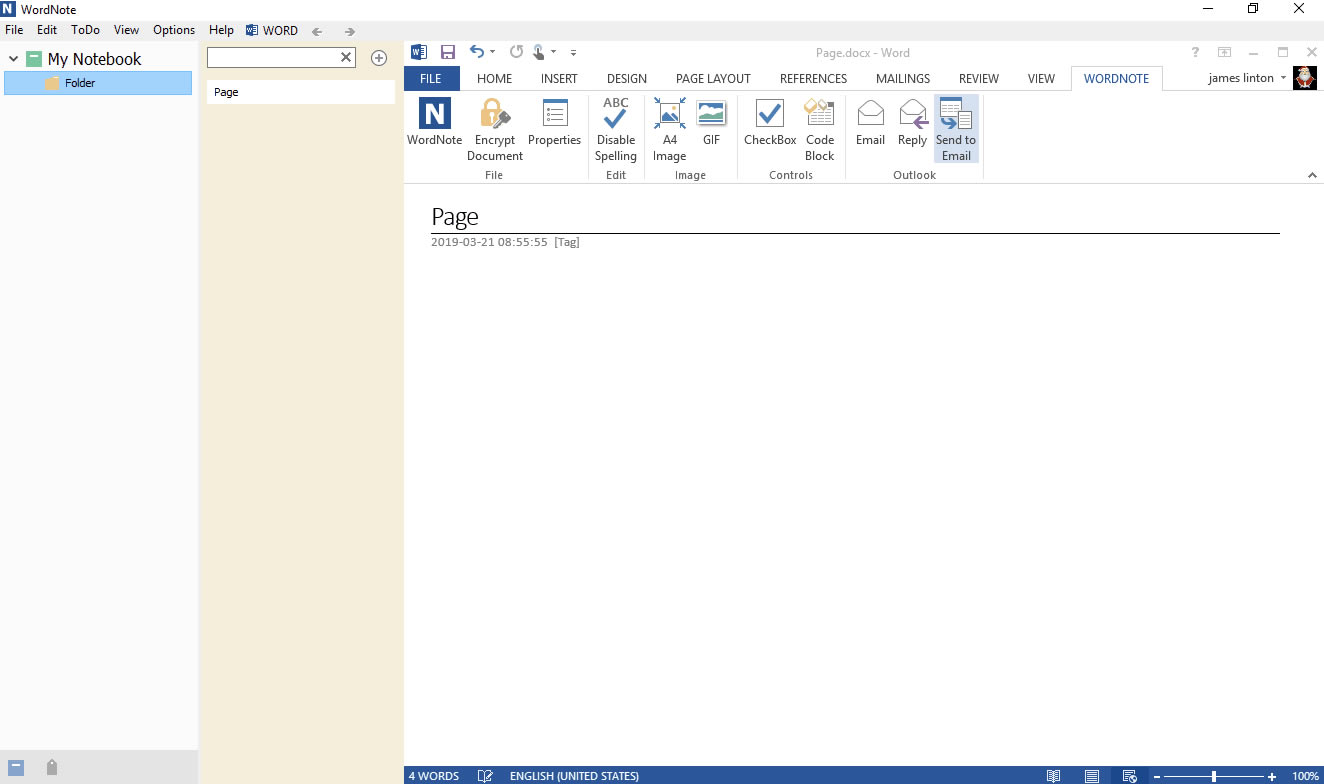Image resolution: width=1324 pixels, height=784 pixels.
Task: Open the Email tool in Outlook group
Action: 870,120
